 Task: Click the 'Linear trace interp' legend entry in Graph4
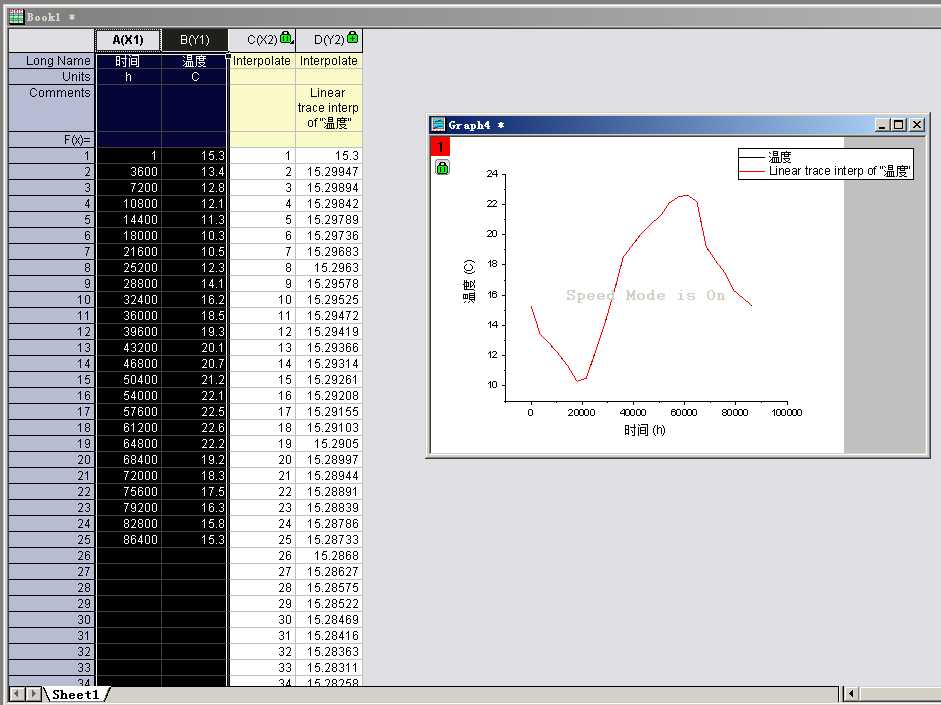click(x=840, y=171)
